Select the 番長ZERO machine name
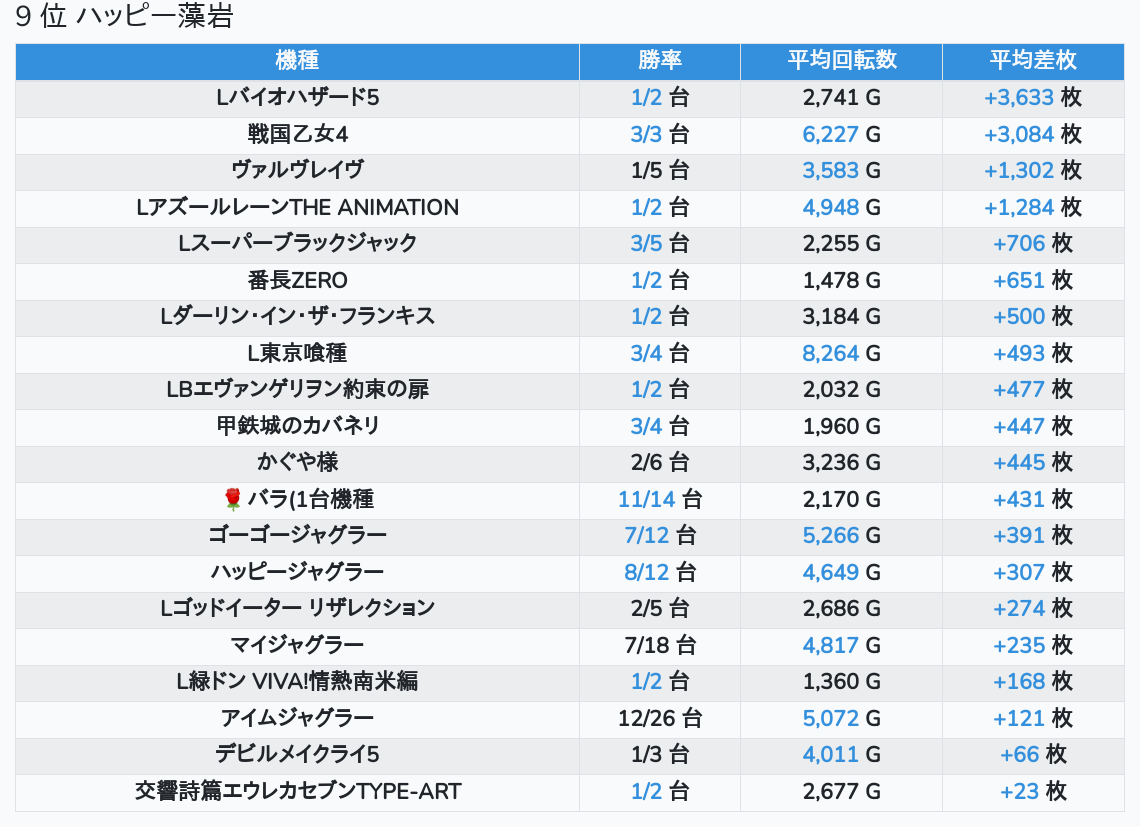The image size is (1140, 827). 297,280
